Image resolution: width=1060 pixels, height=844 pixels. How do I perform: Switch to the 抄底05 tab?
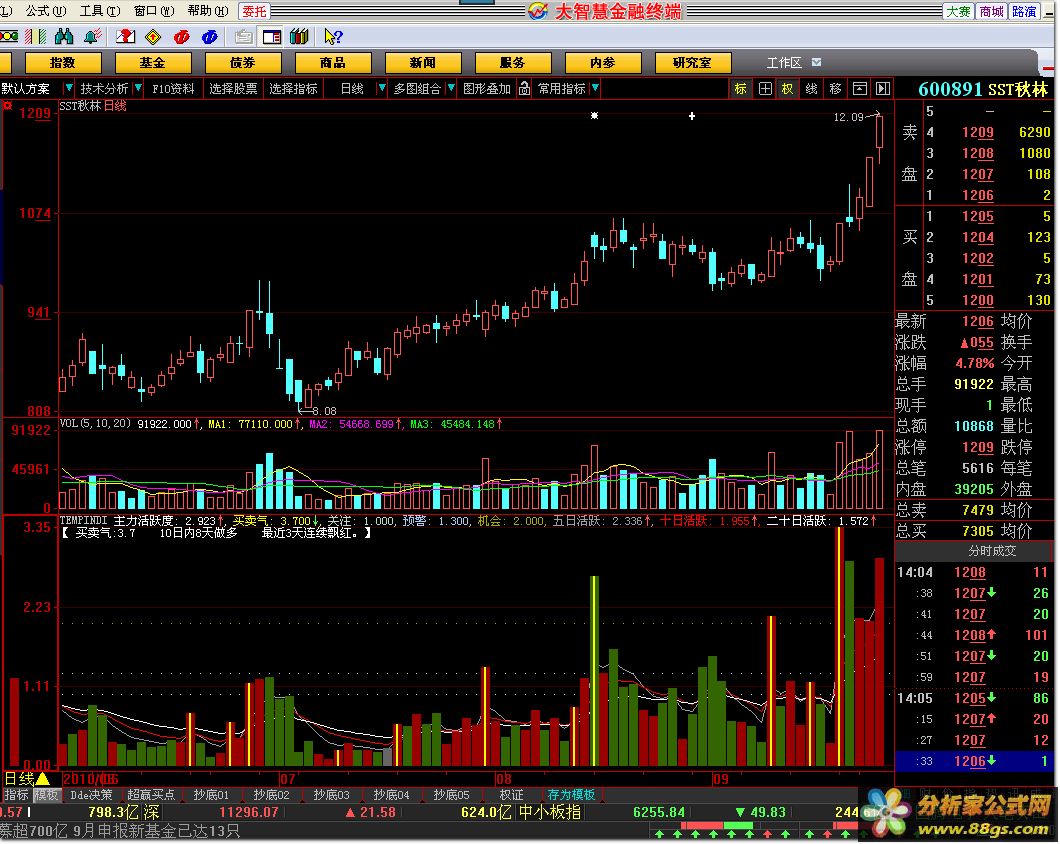pos(451,795)
